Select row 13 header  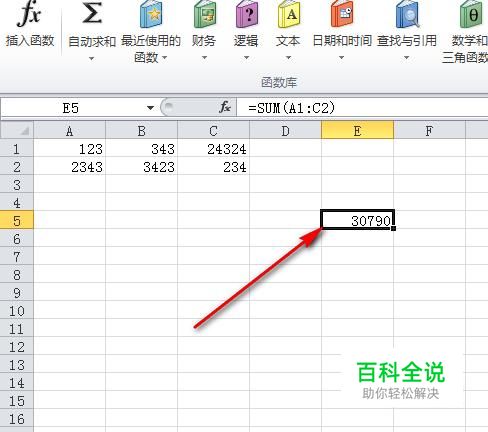point(17,365)
